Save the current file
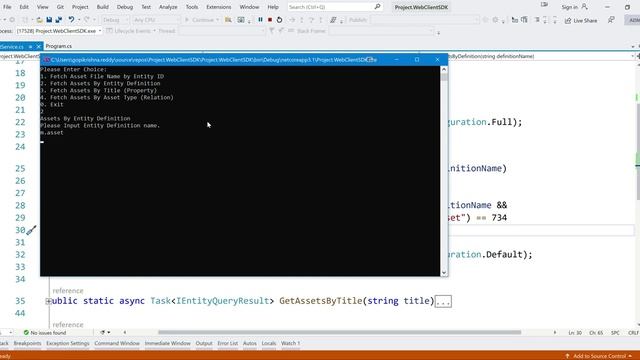 pos(49,20)
